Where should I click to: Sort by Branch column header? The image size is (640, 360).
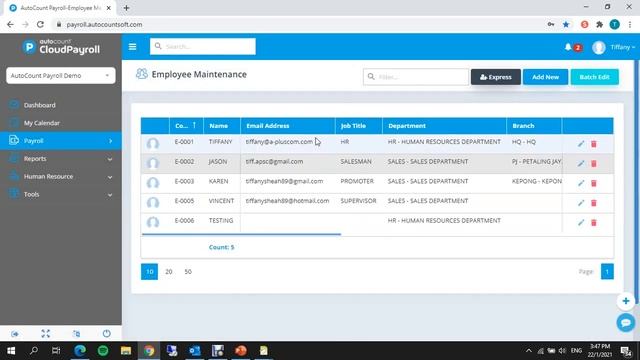(534, 126)
